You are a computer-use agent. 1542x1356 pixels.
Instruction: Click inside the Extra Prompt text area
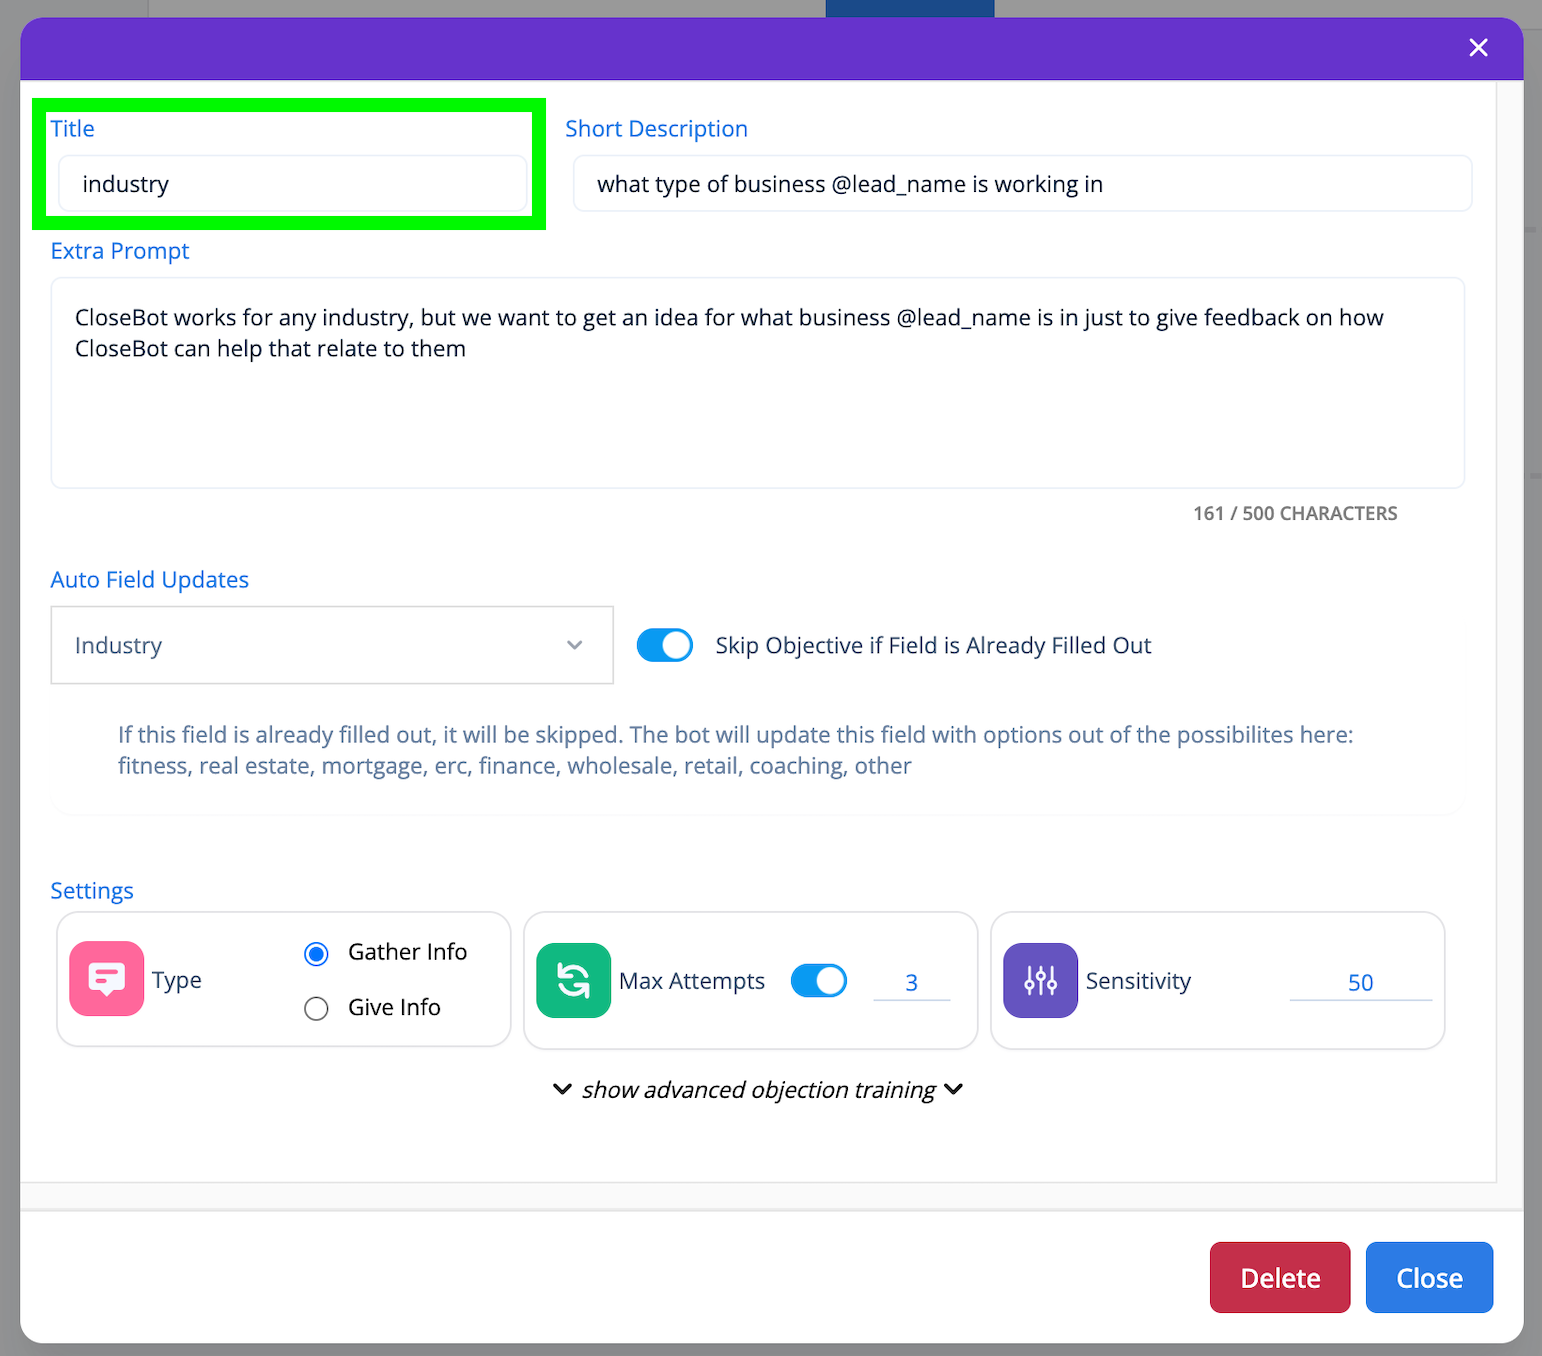click(x=758, y=383)
